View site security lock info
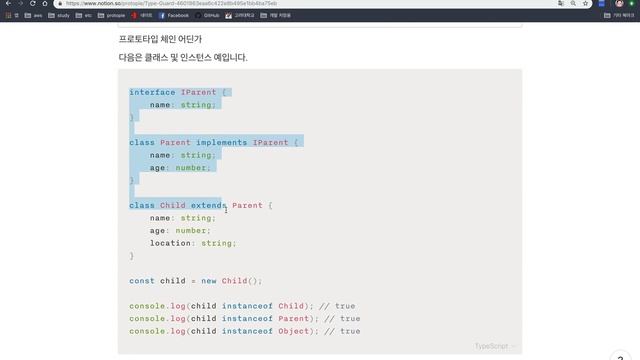This screenshot has width=640, height=360. pyautogui.click(x=60, y=3)
